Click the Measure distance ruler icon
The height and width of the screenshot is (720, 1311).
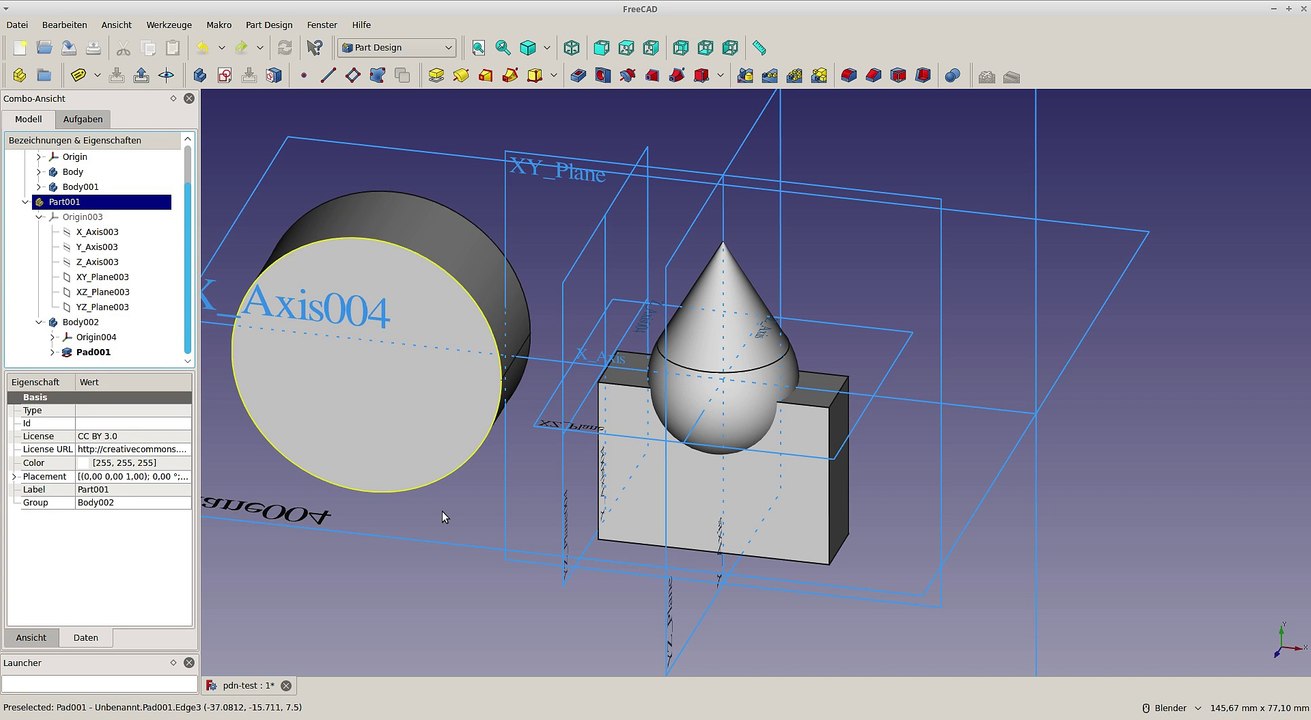coord(759,47)
